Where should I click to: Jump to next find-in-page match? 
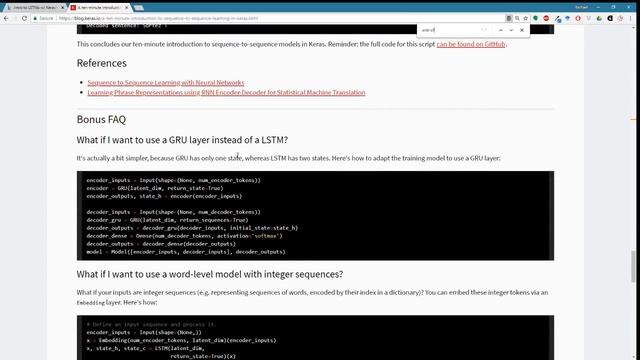[511, 30]
